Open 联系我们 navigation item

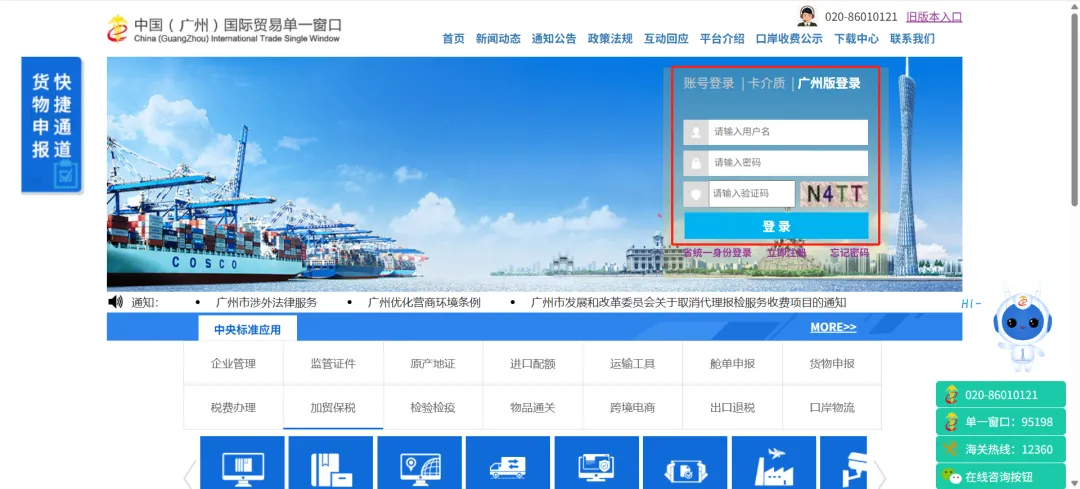pos(912,39)
